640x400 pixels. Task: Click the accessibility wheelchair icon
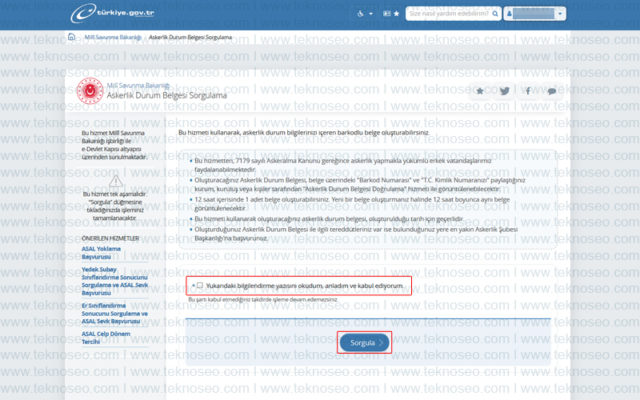tap(360, 13)
